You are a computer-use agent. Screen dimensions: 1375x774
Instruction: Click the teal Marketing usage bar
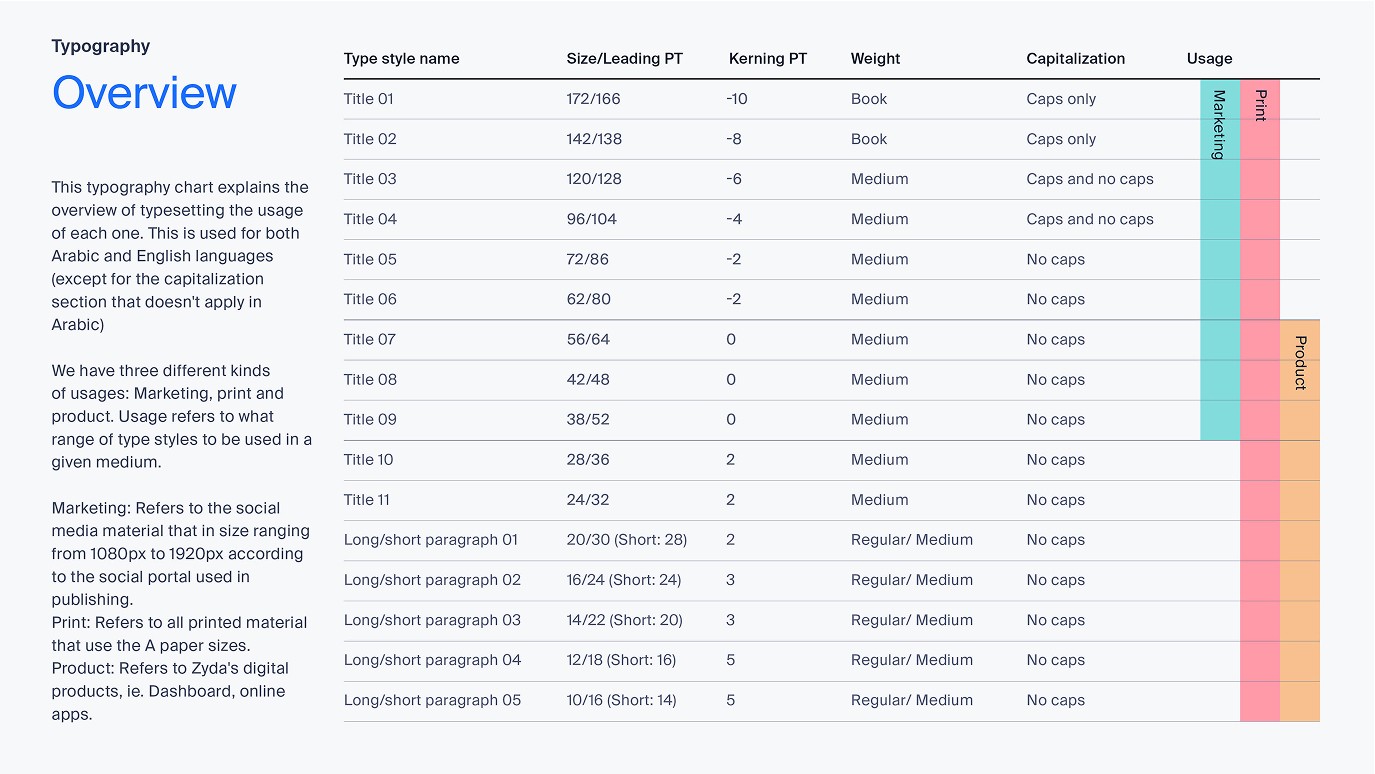click(1220, 260)
